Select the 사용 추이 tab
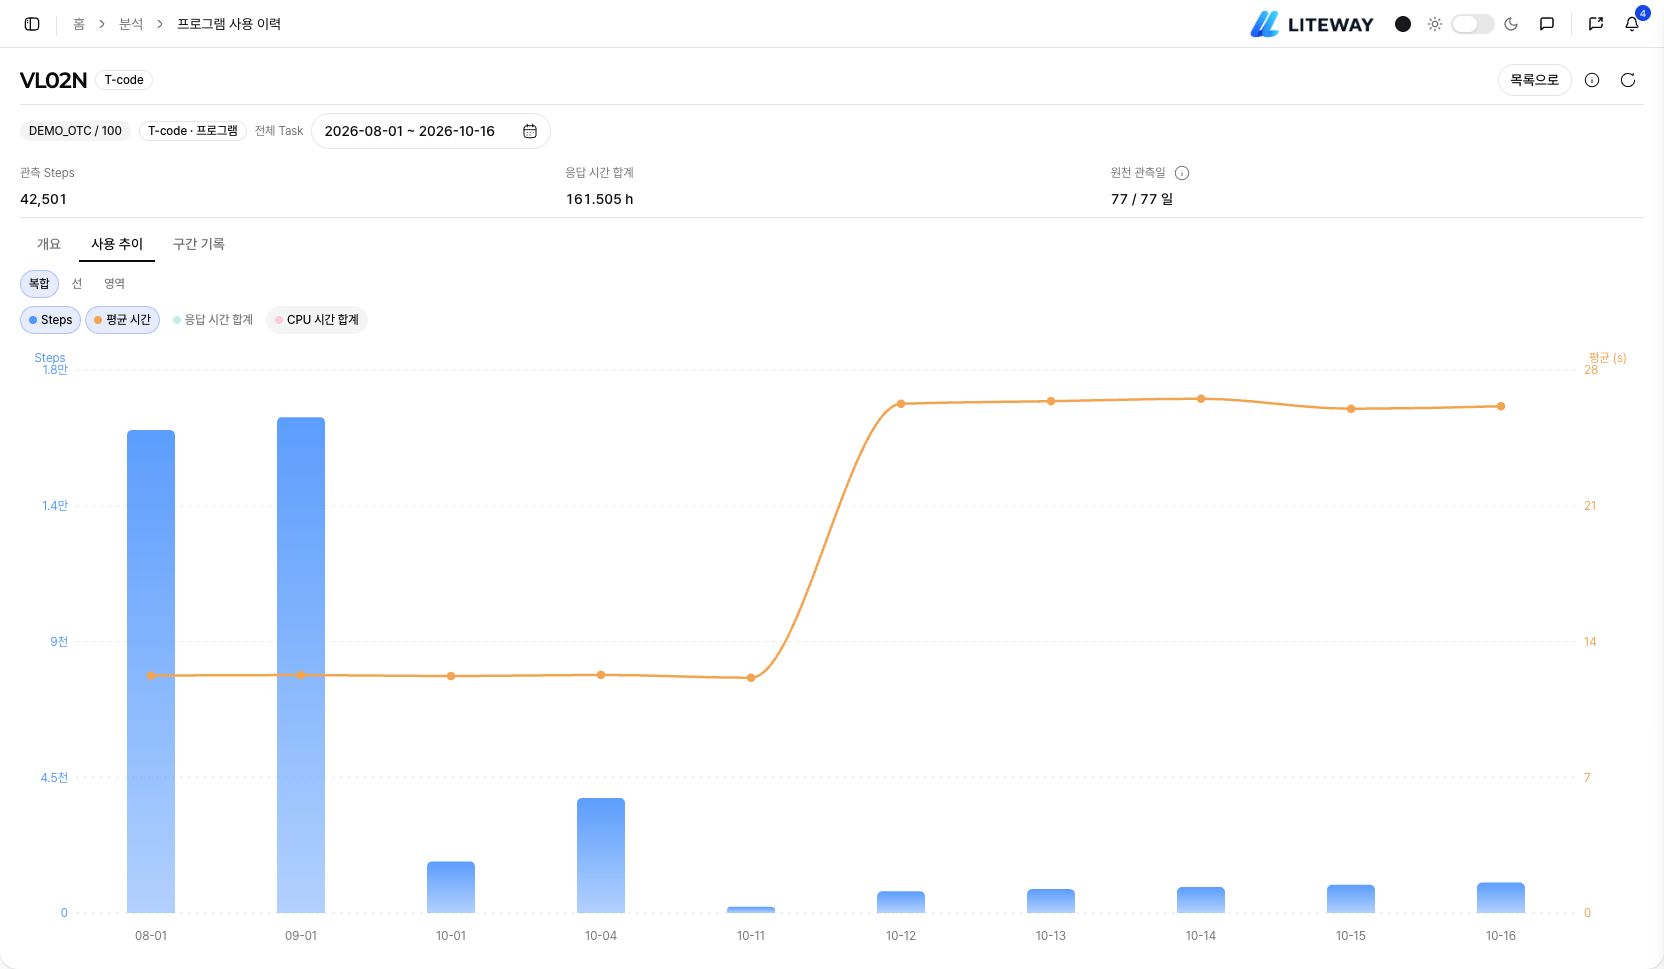Image resolution: width=1664 pixels, height=969 pixels. (x=117, y=244)
